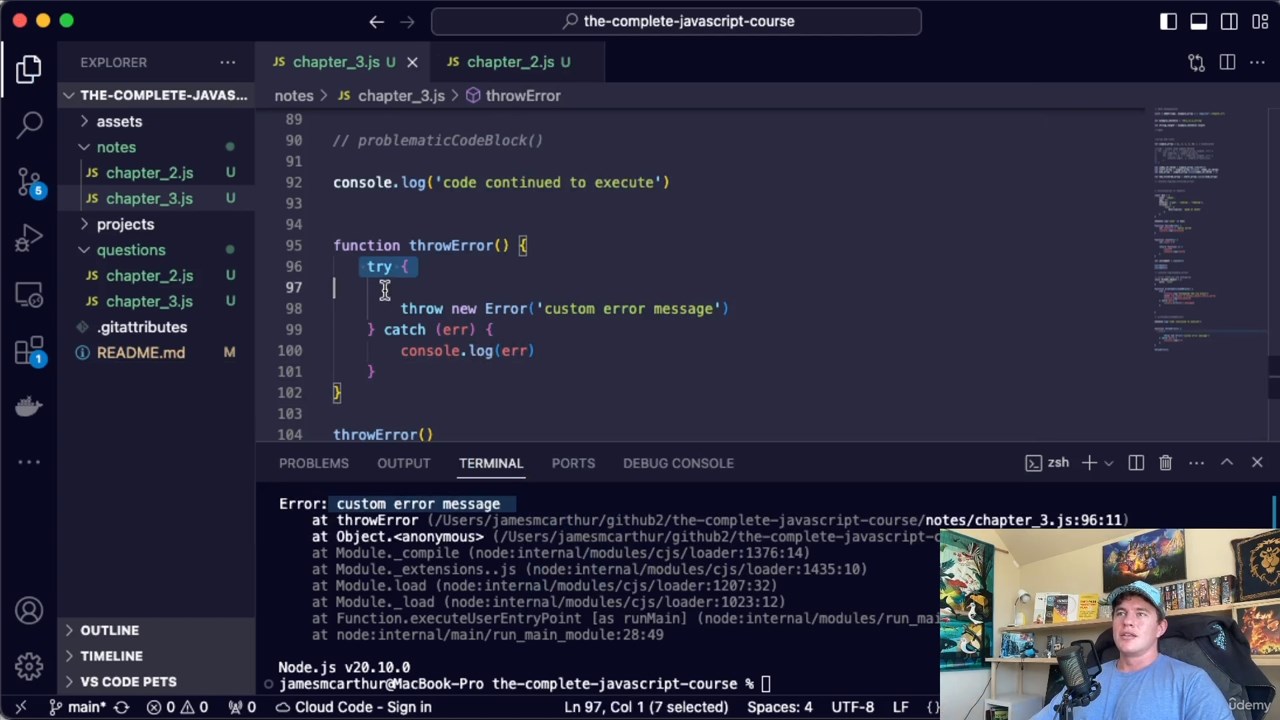Expand the OUTLINE section
The width and height of the screenshot is (1280, 720).
pos(155,630)
